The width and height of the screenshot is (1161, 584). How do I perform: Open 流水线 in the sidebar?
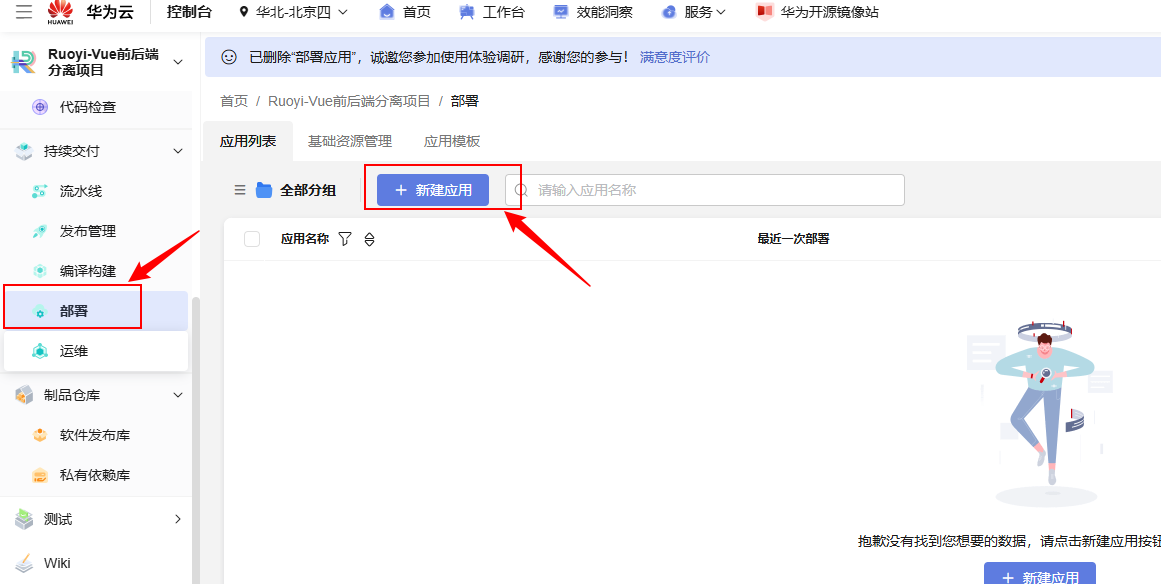coord(81,192)
